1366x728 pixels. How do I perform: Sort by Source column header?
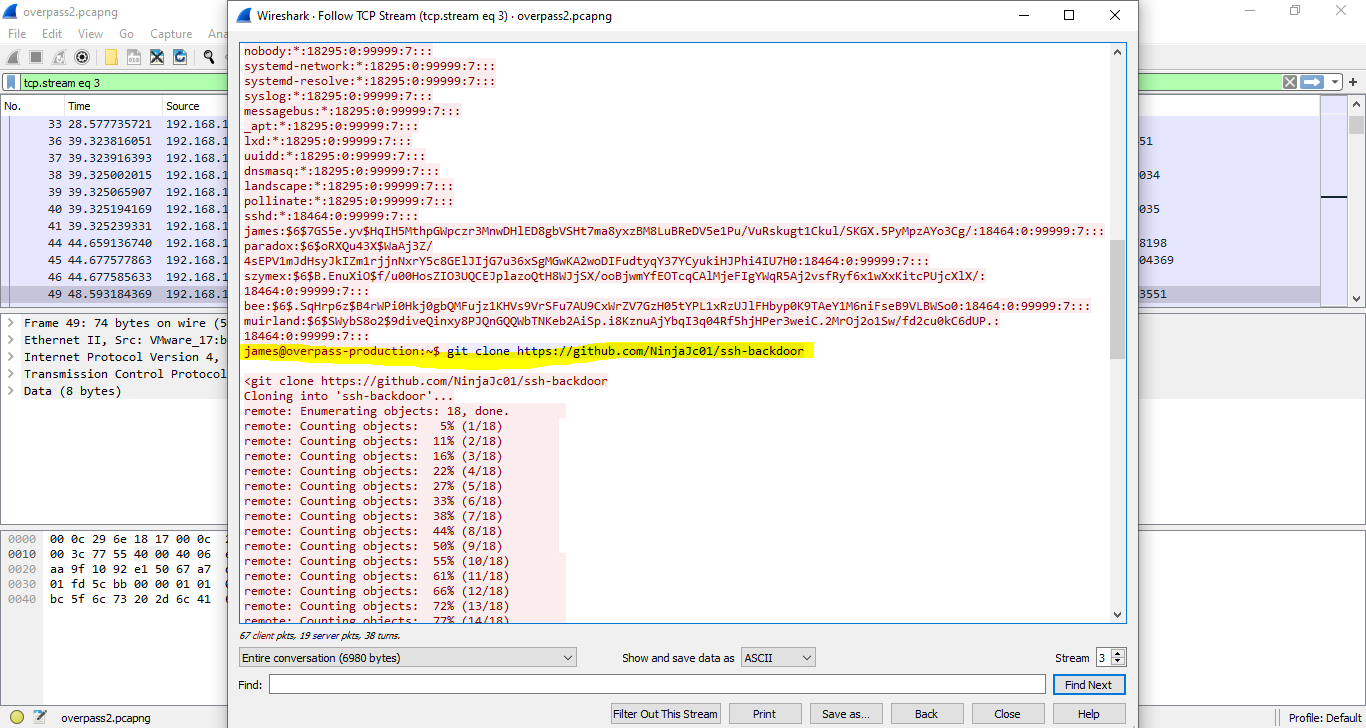click(195, 106)
